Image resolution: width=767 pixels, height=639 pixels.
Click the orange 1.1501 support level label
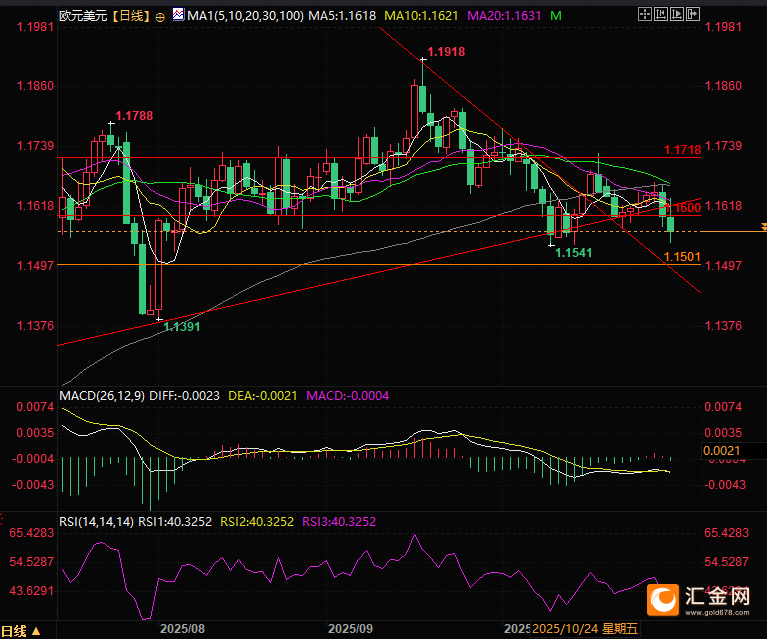[680, 257]
